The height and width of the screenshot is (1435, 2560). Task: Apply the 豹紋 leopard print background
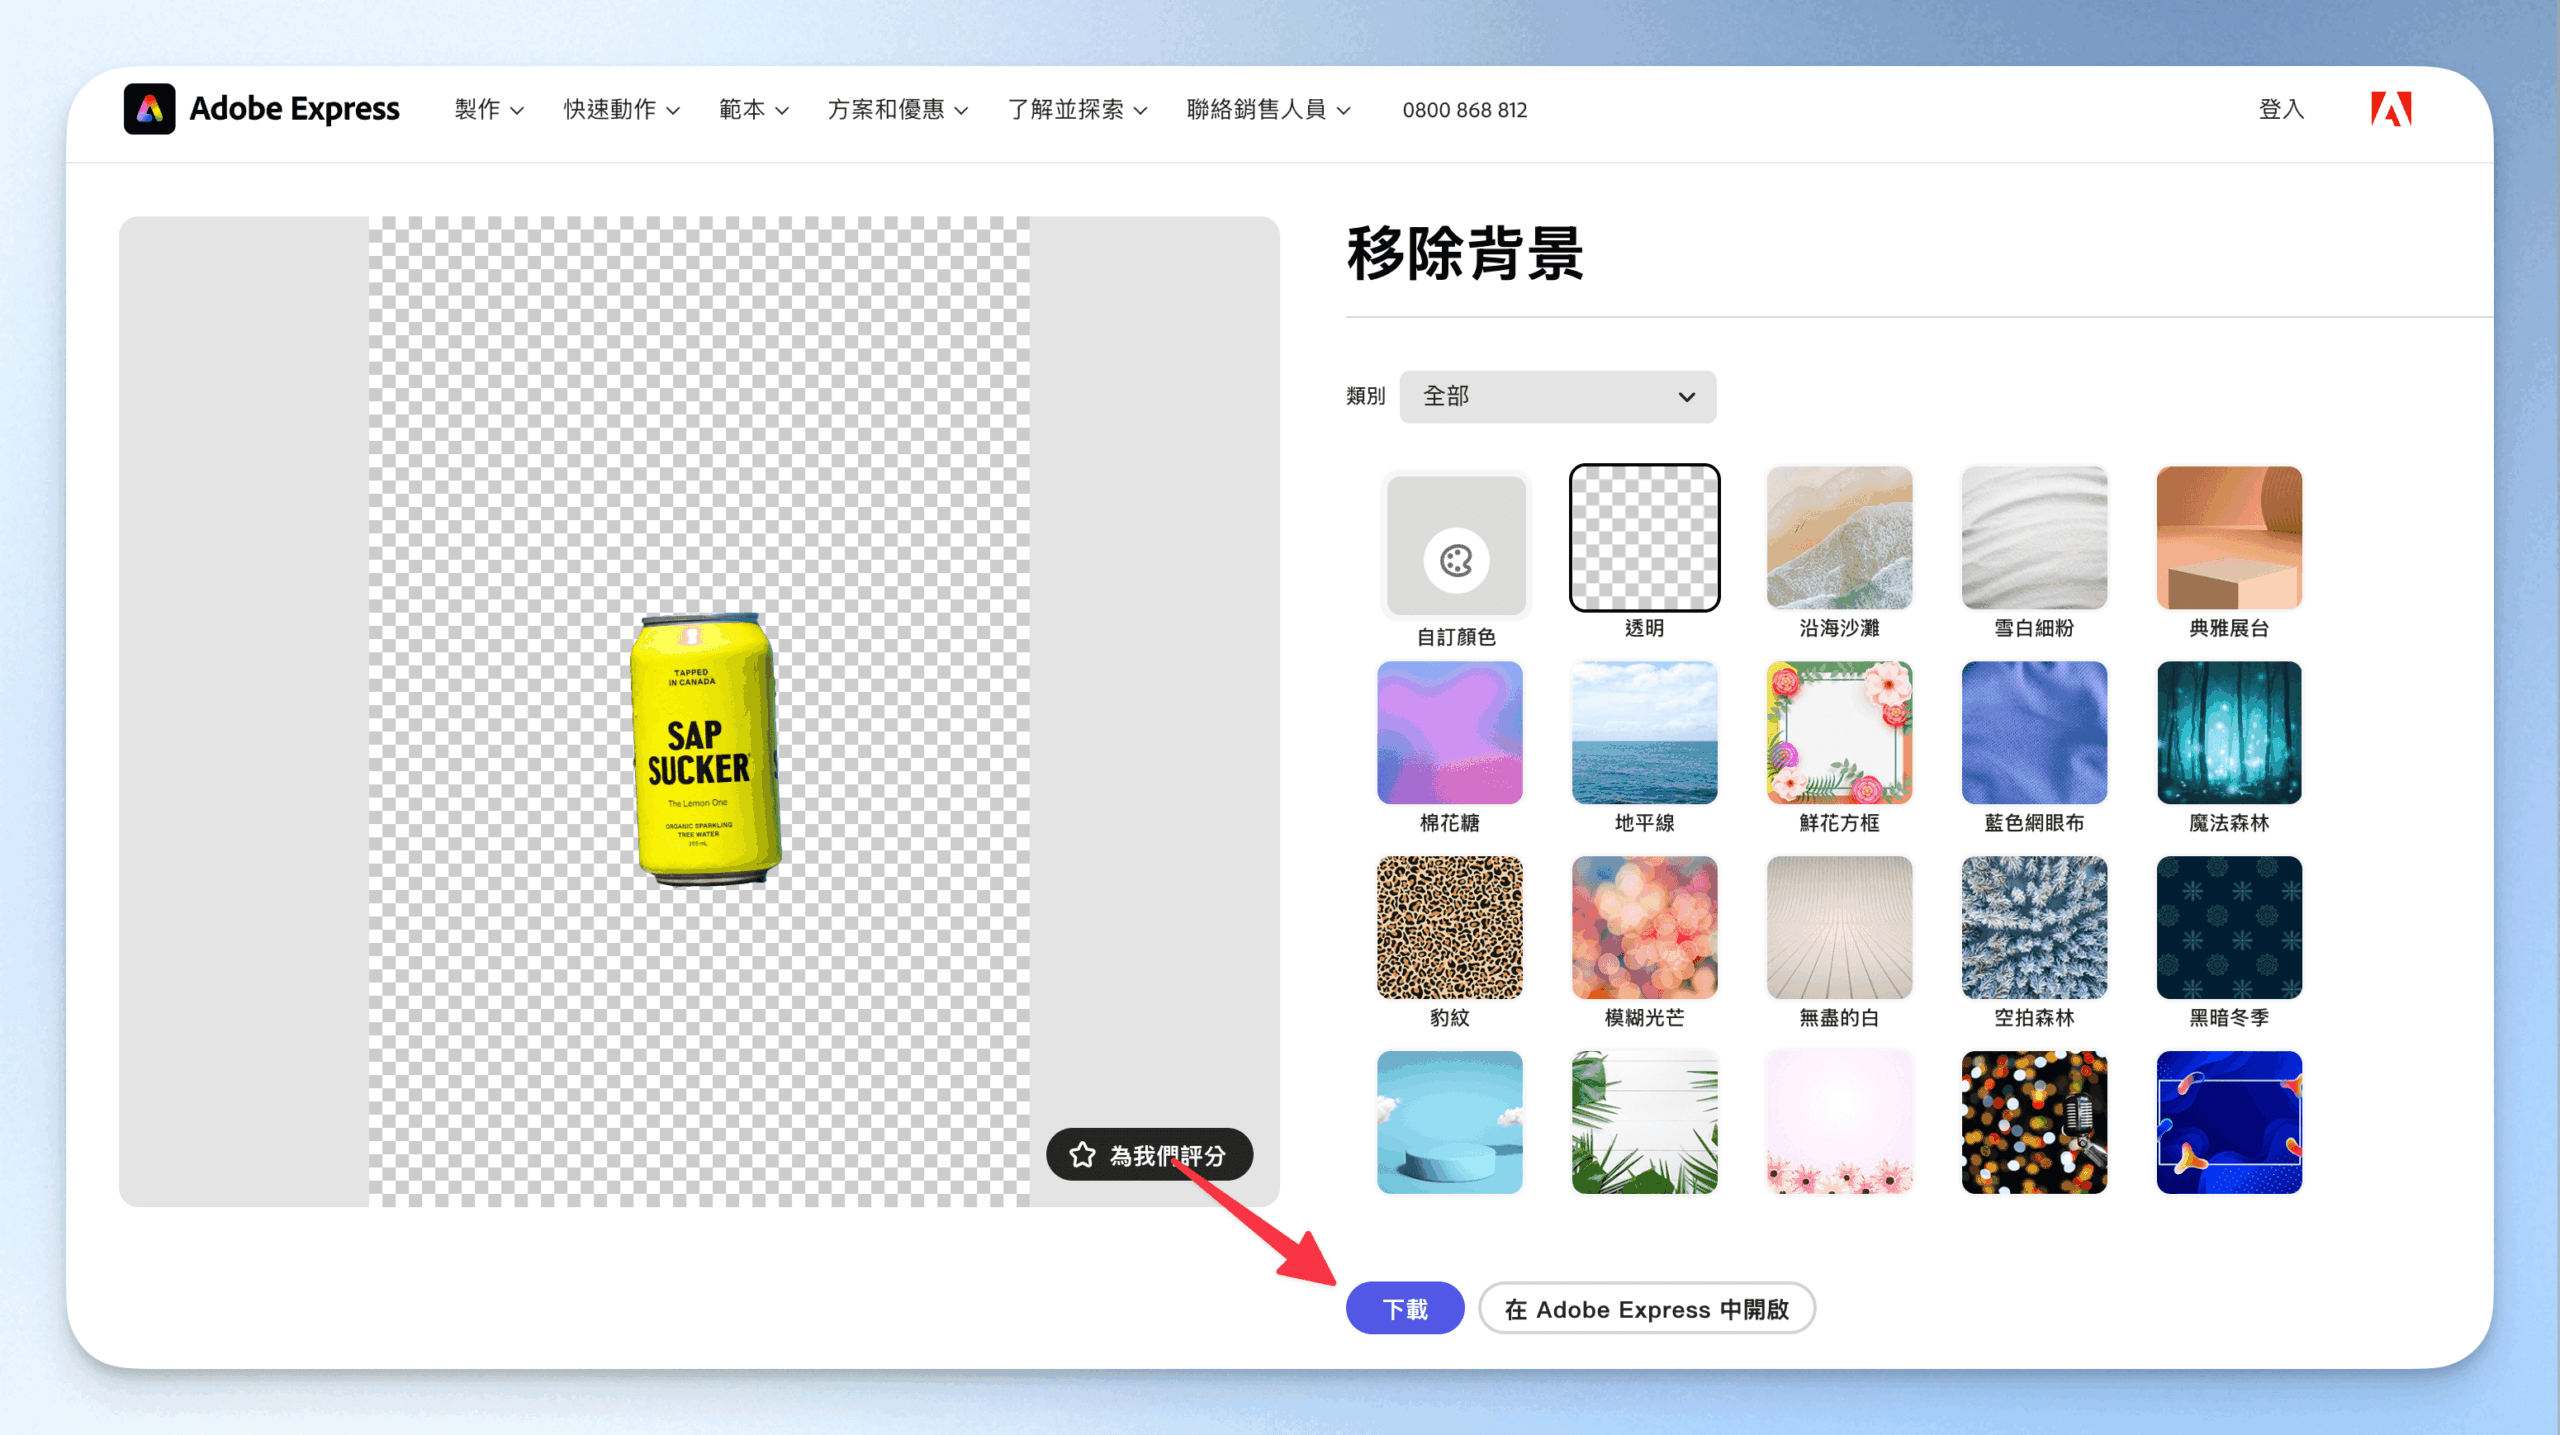pyautogui.click(x=1449, y=927)
